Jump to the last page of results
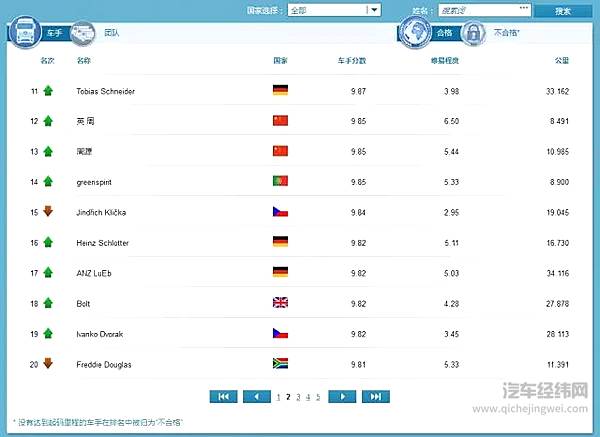 [x=375, y=397]
